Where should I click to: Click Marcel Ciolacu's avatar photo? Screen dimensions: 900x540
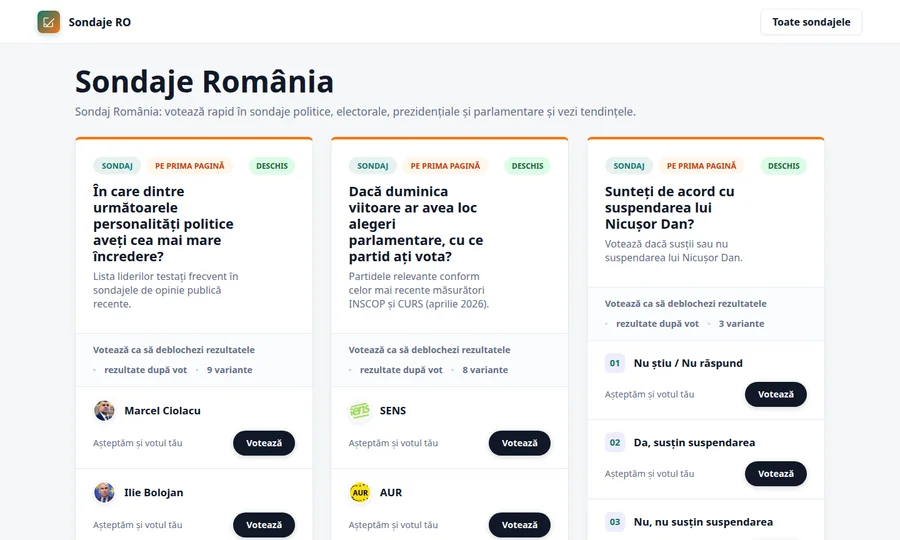click(x=104, y=411)
